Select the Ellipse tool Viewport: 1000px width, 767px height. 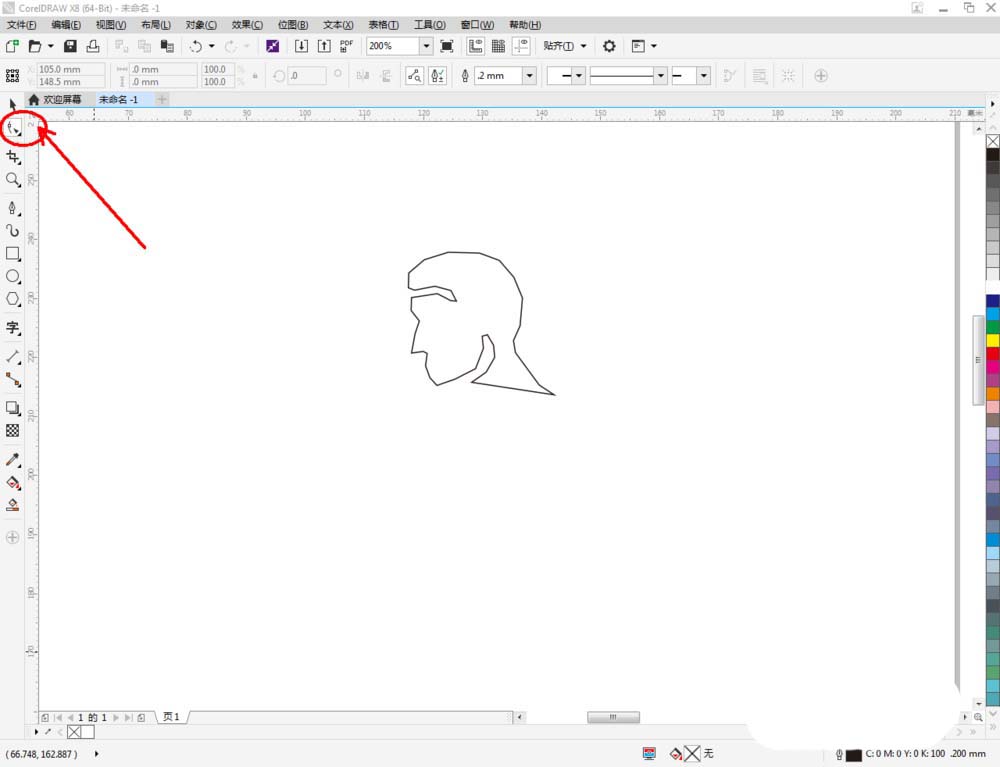pyautogui.click(x=13, y=276)
